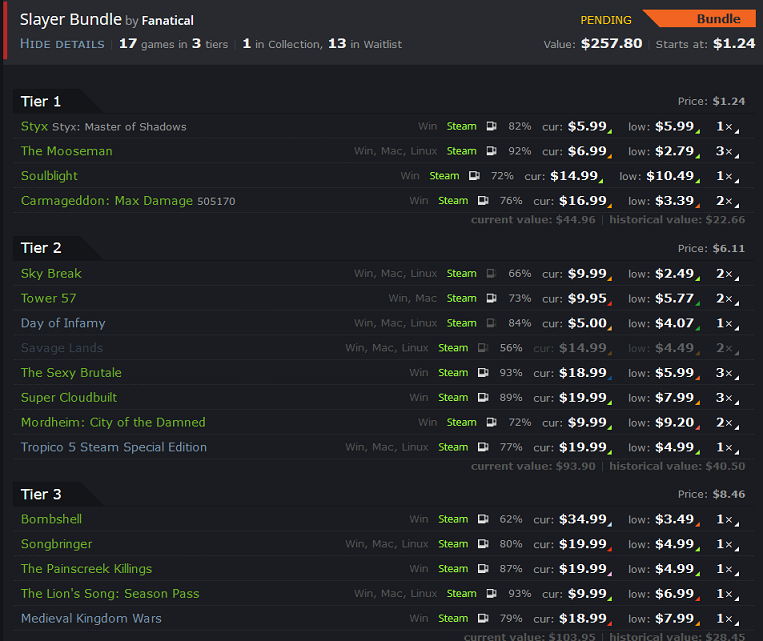Expand current price $34.99 for Bombshell
The image size is (763, 641).
[585, 519]
